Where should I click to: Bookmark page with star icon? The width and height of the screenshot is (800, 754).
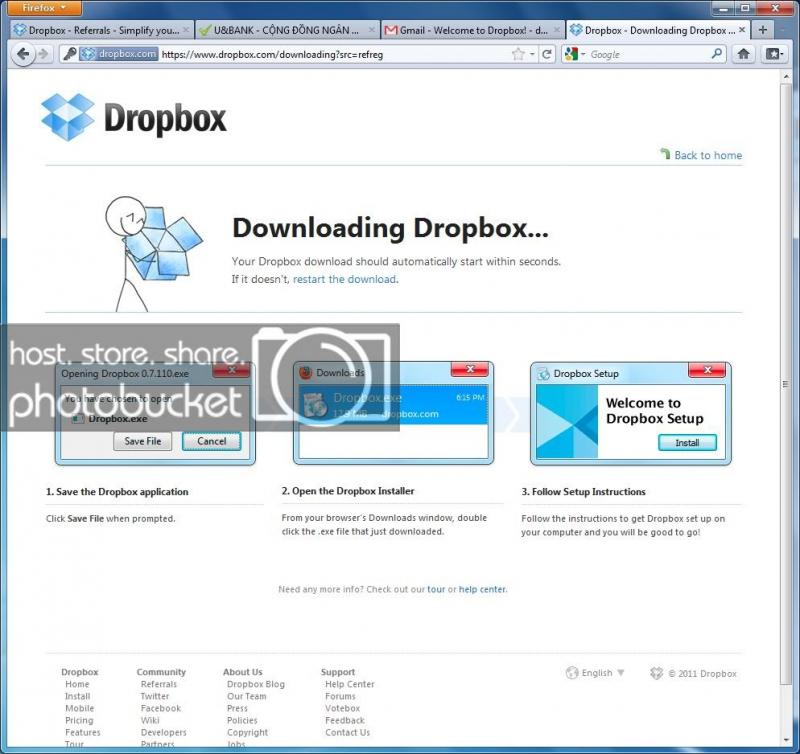[x=518, y=54]
